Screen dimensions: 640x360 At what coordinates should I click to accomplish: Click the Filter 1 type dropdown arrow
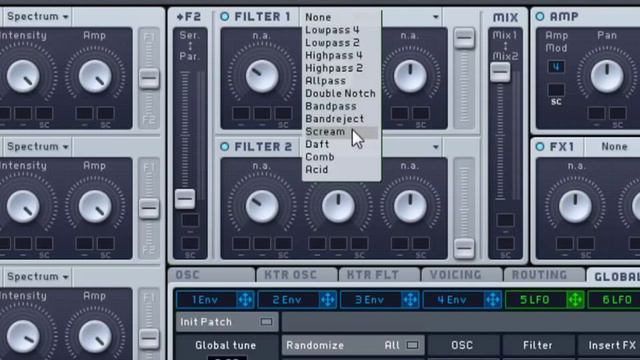click(x=436, y=17)
